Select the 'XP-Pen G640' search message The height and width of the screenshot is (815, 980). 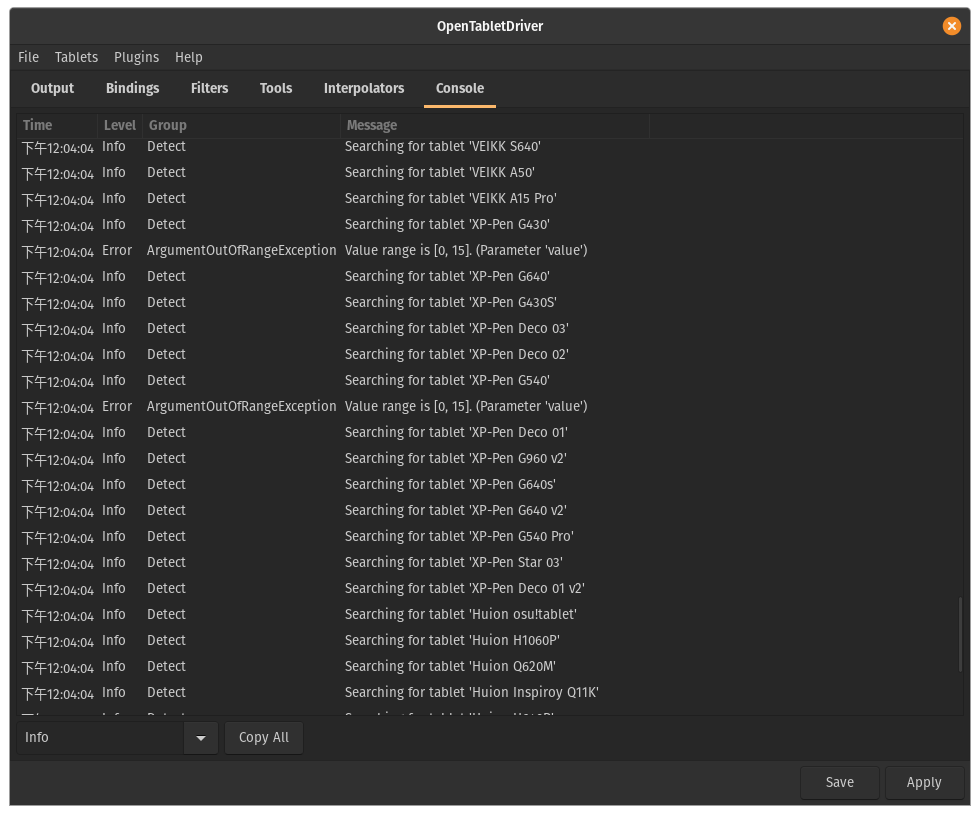(447, 276)
